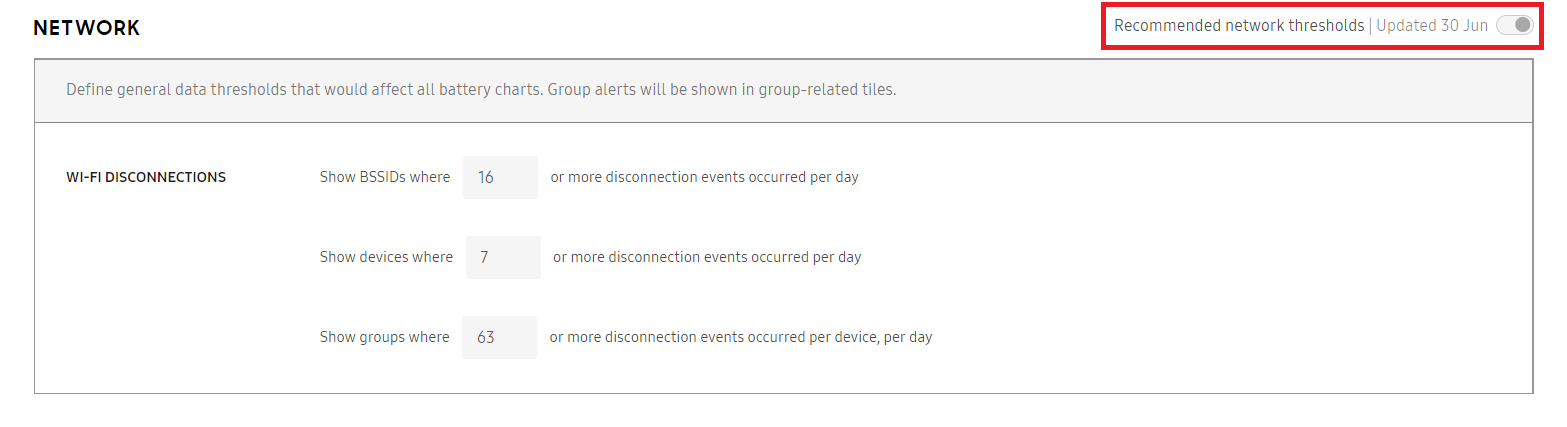Image resolution: width=1567 pixels, height=427 pixels.
Task: Click disconnection events text after devices field
Action: tap(707, 257)
